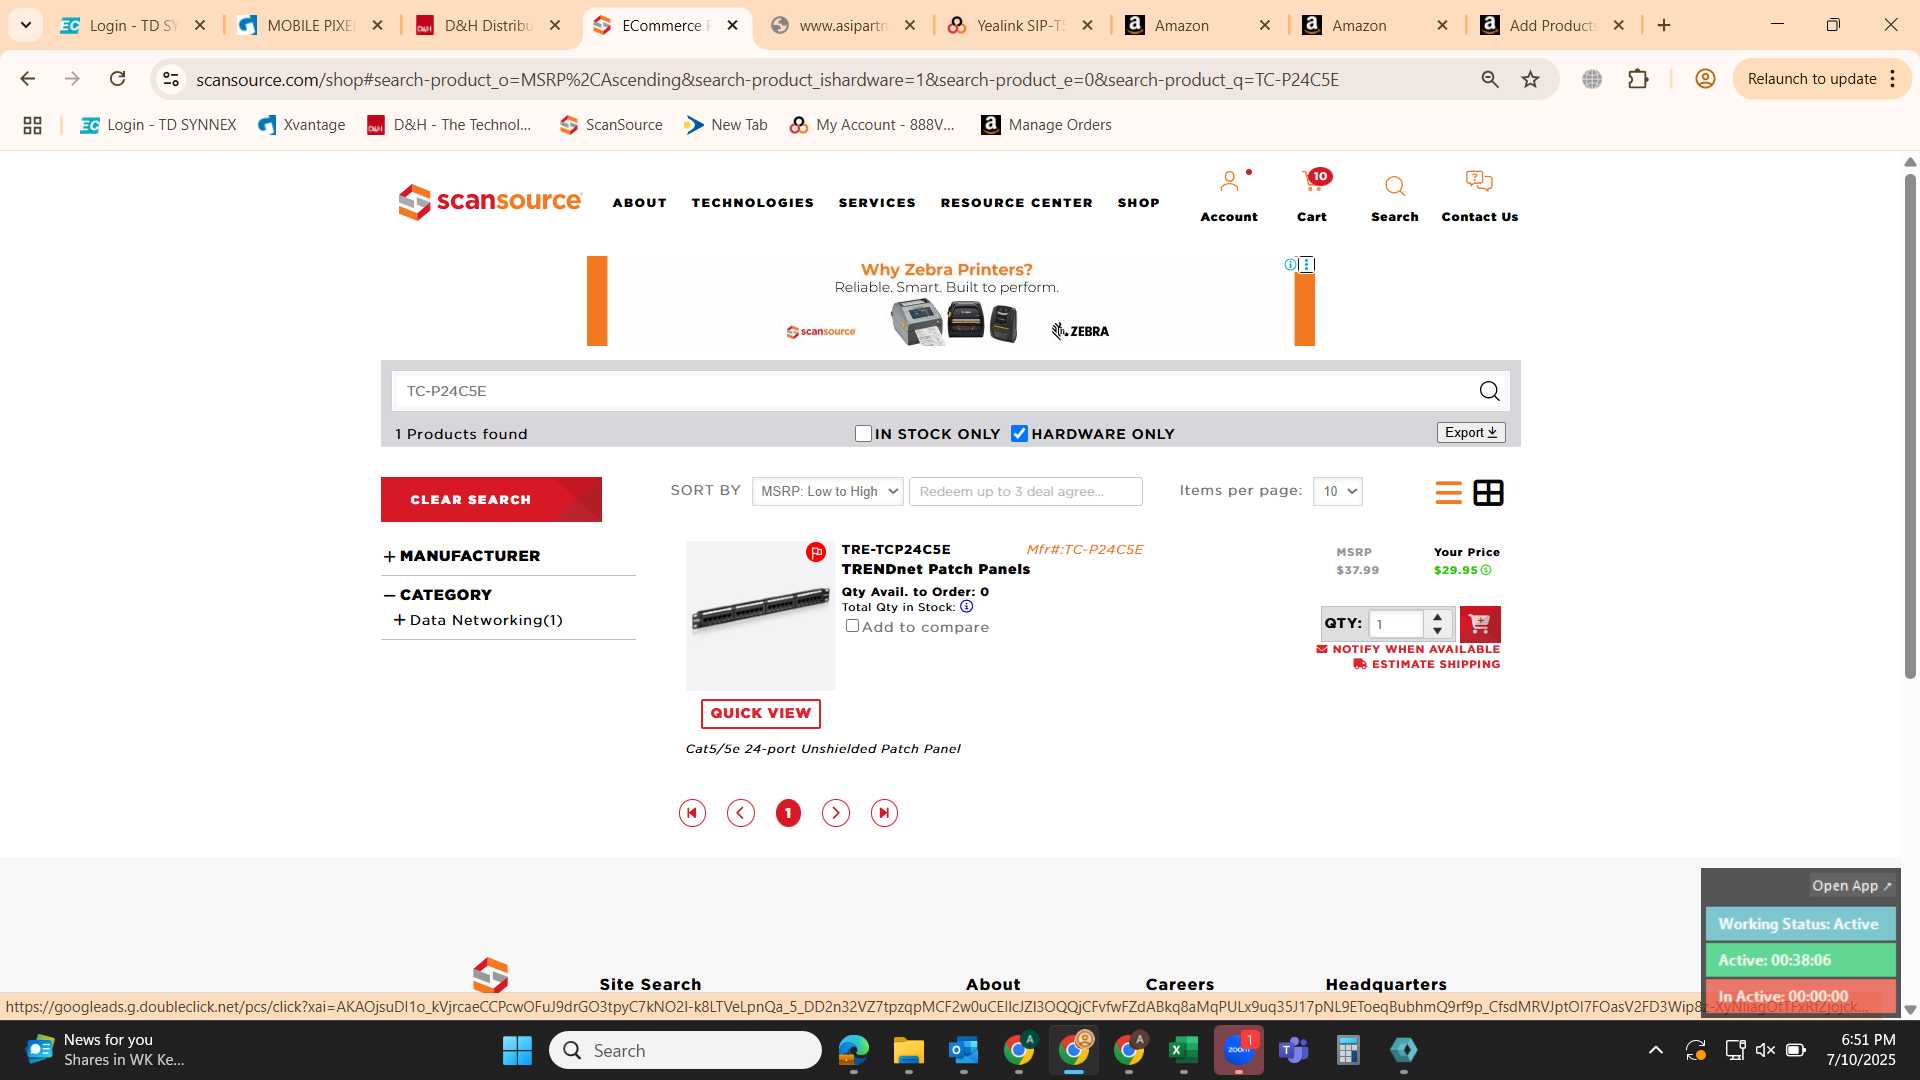Open Microsoft Teams from taskbar
Viewport: 1920px width, 1080px height.
(1294, 1050)
